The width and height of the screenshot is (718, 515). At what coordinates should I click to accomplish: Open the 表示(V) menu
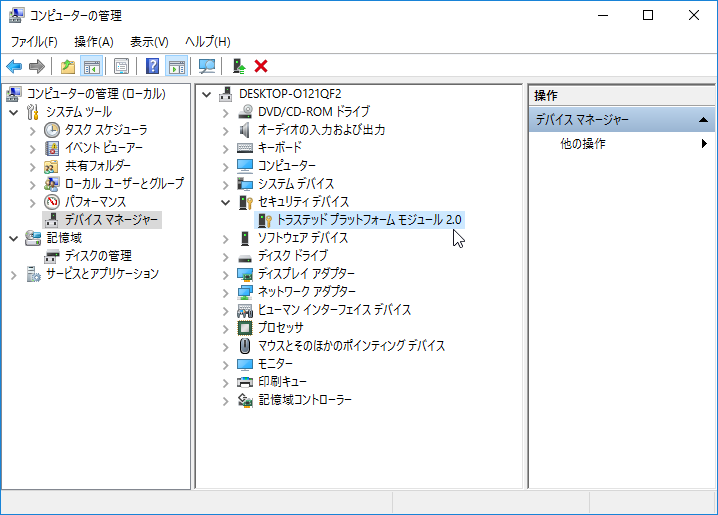pyautogui.click(x=149, y=42)
